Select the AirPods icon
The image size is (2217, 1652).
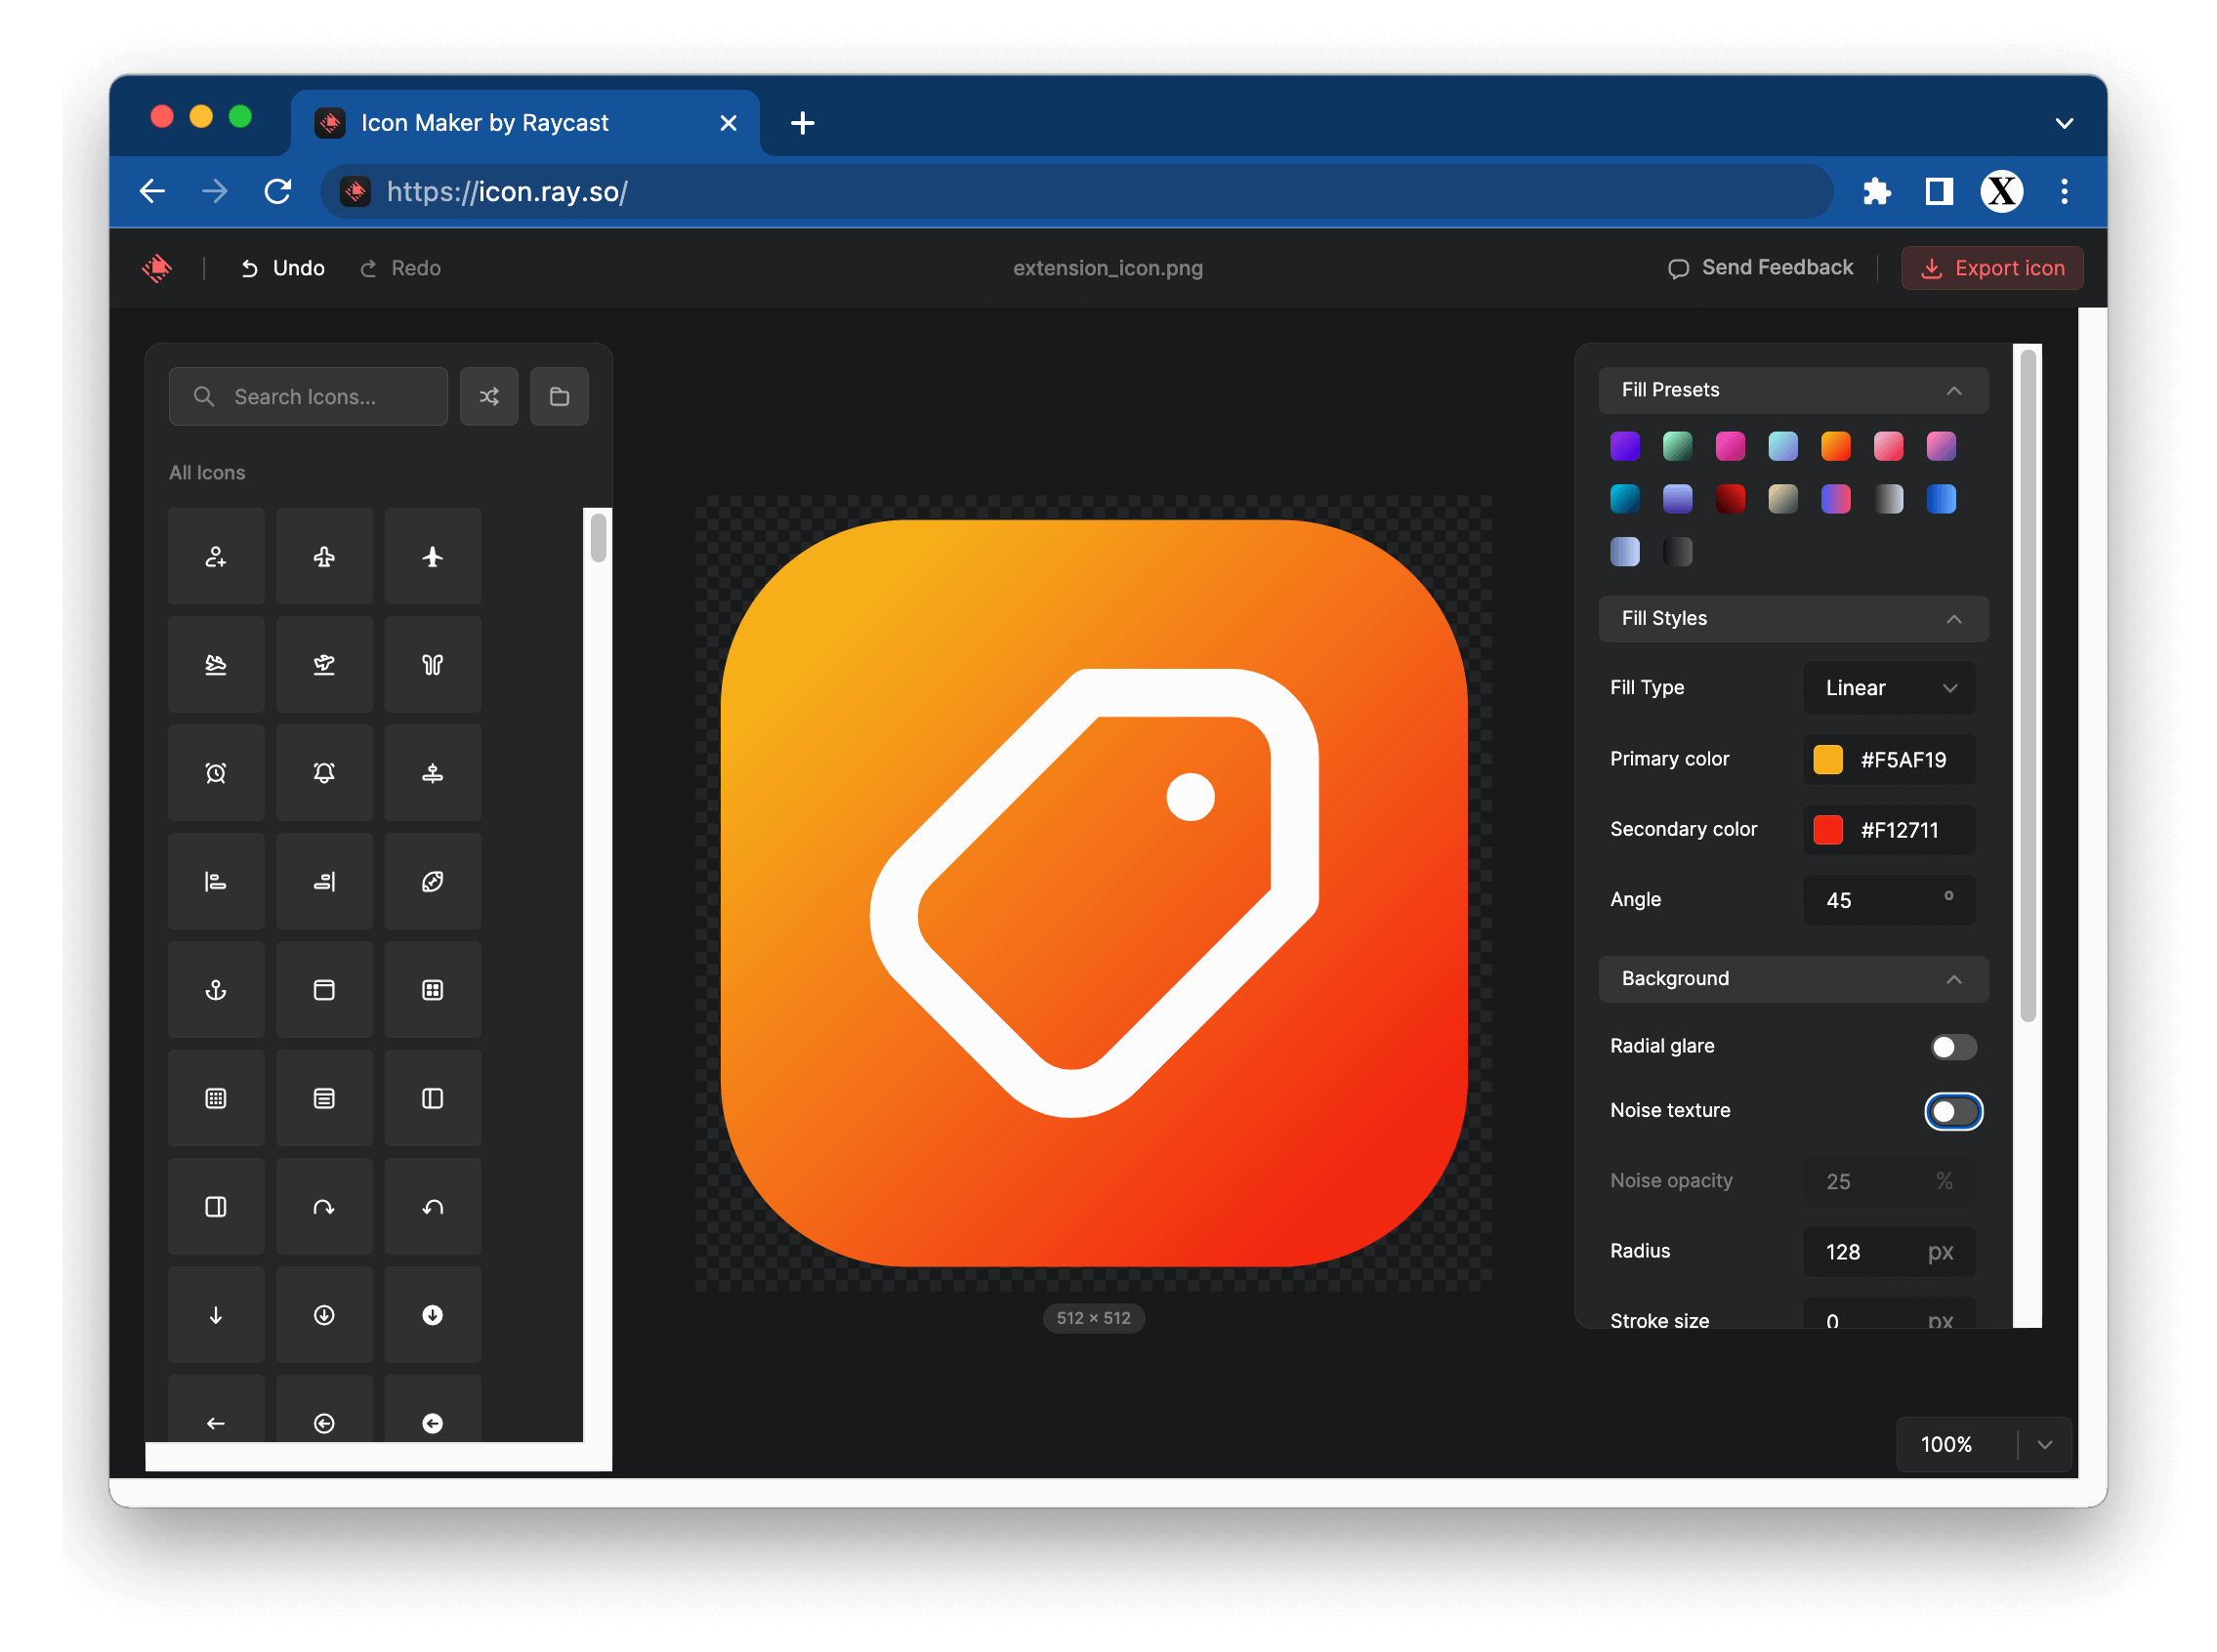pyautogui.click(x=432, y=665)
